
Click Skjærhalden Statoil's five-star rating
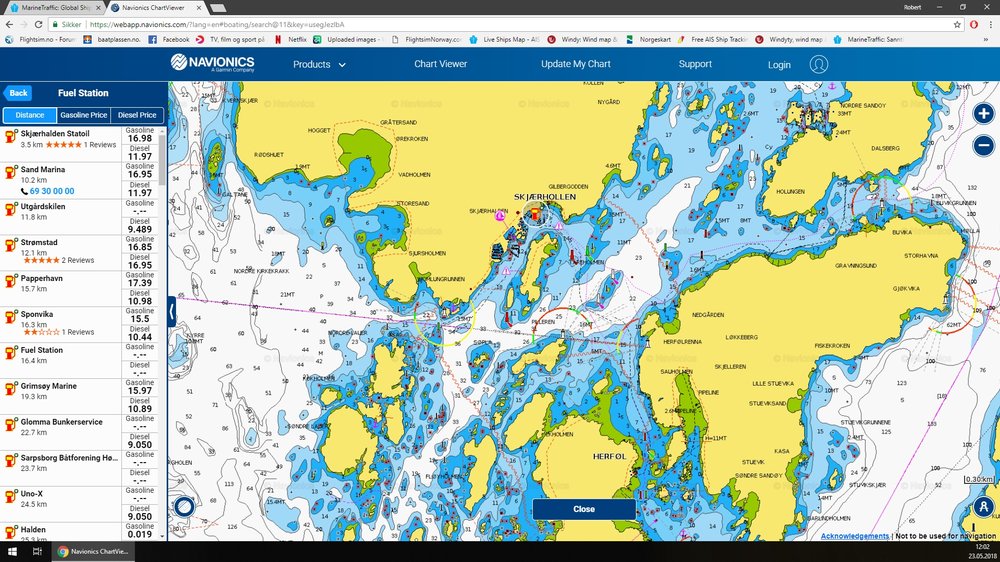coord(63,145)
